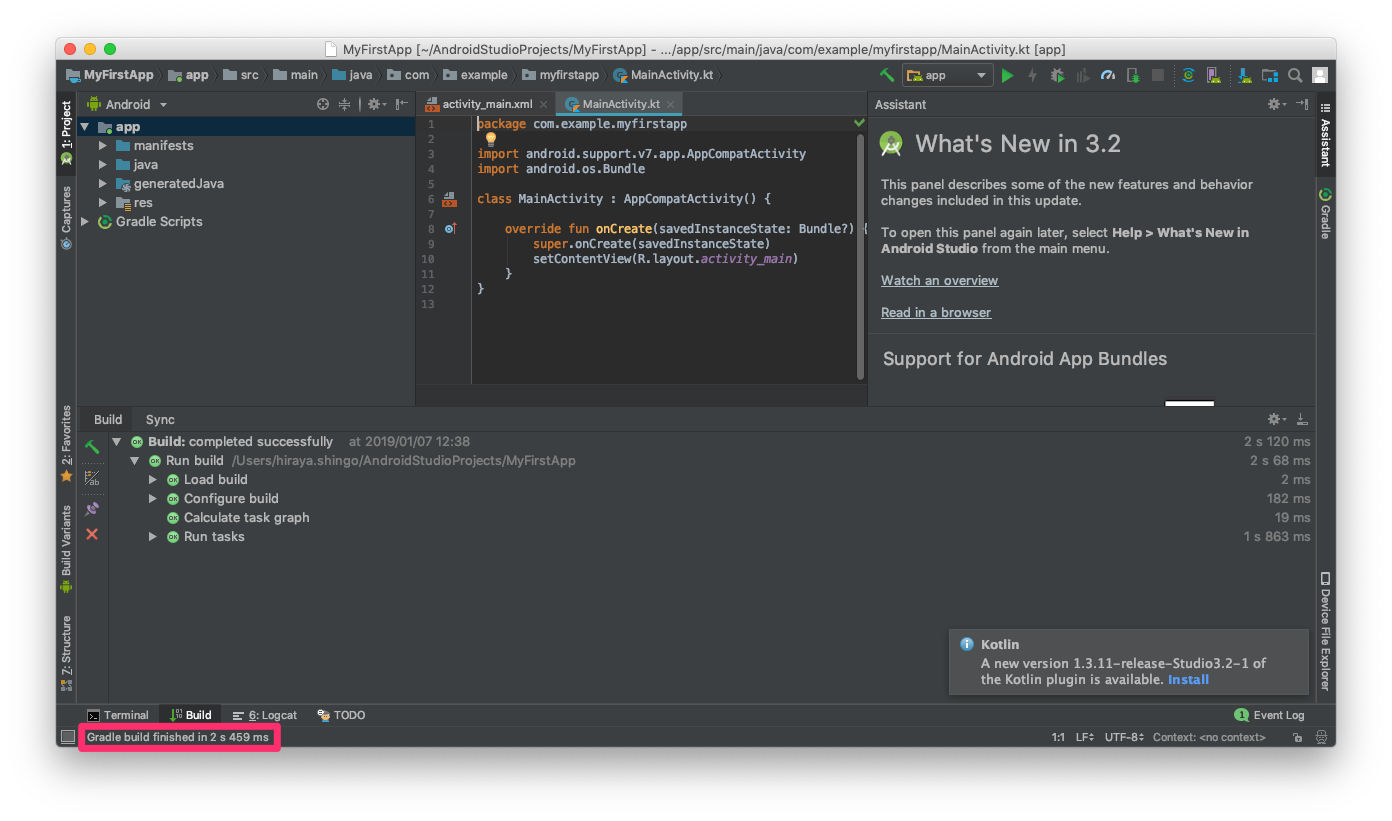Expand the java folder
Screen dimensions: 1392x821
coord(103,165)
